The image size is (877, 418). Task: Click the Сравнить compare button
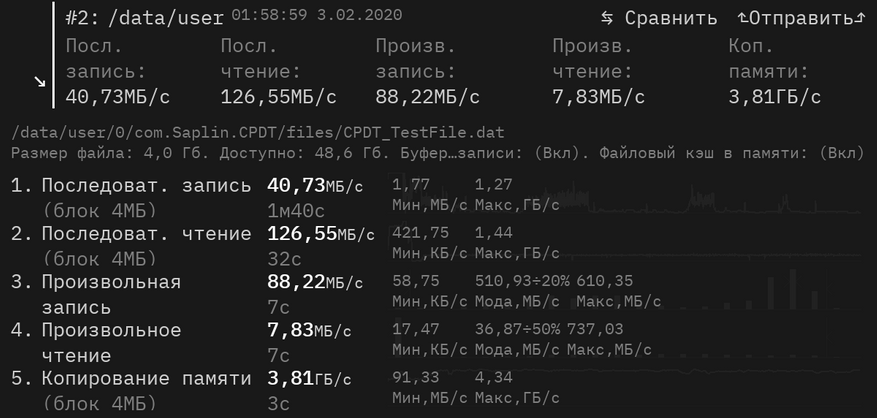(x=659, y=18)
